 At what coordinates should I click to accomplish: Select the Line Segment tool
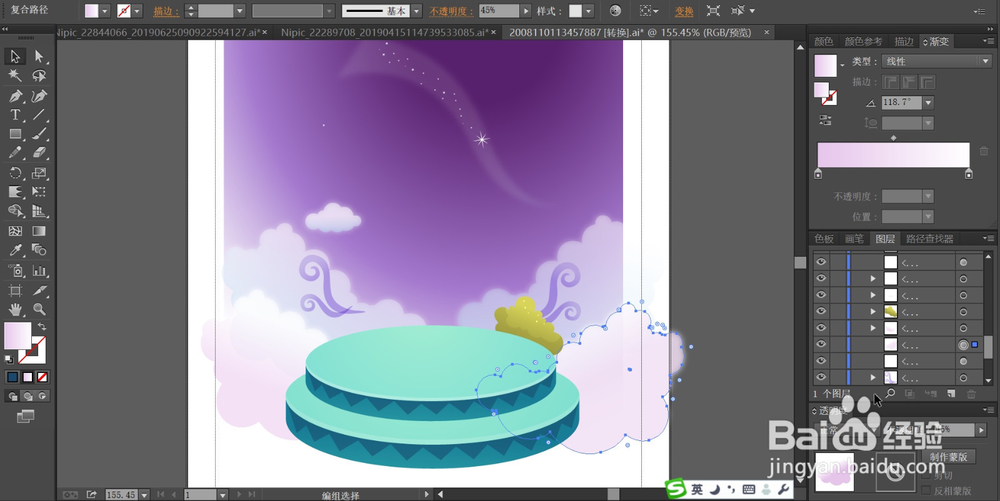tap(39, 115)
